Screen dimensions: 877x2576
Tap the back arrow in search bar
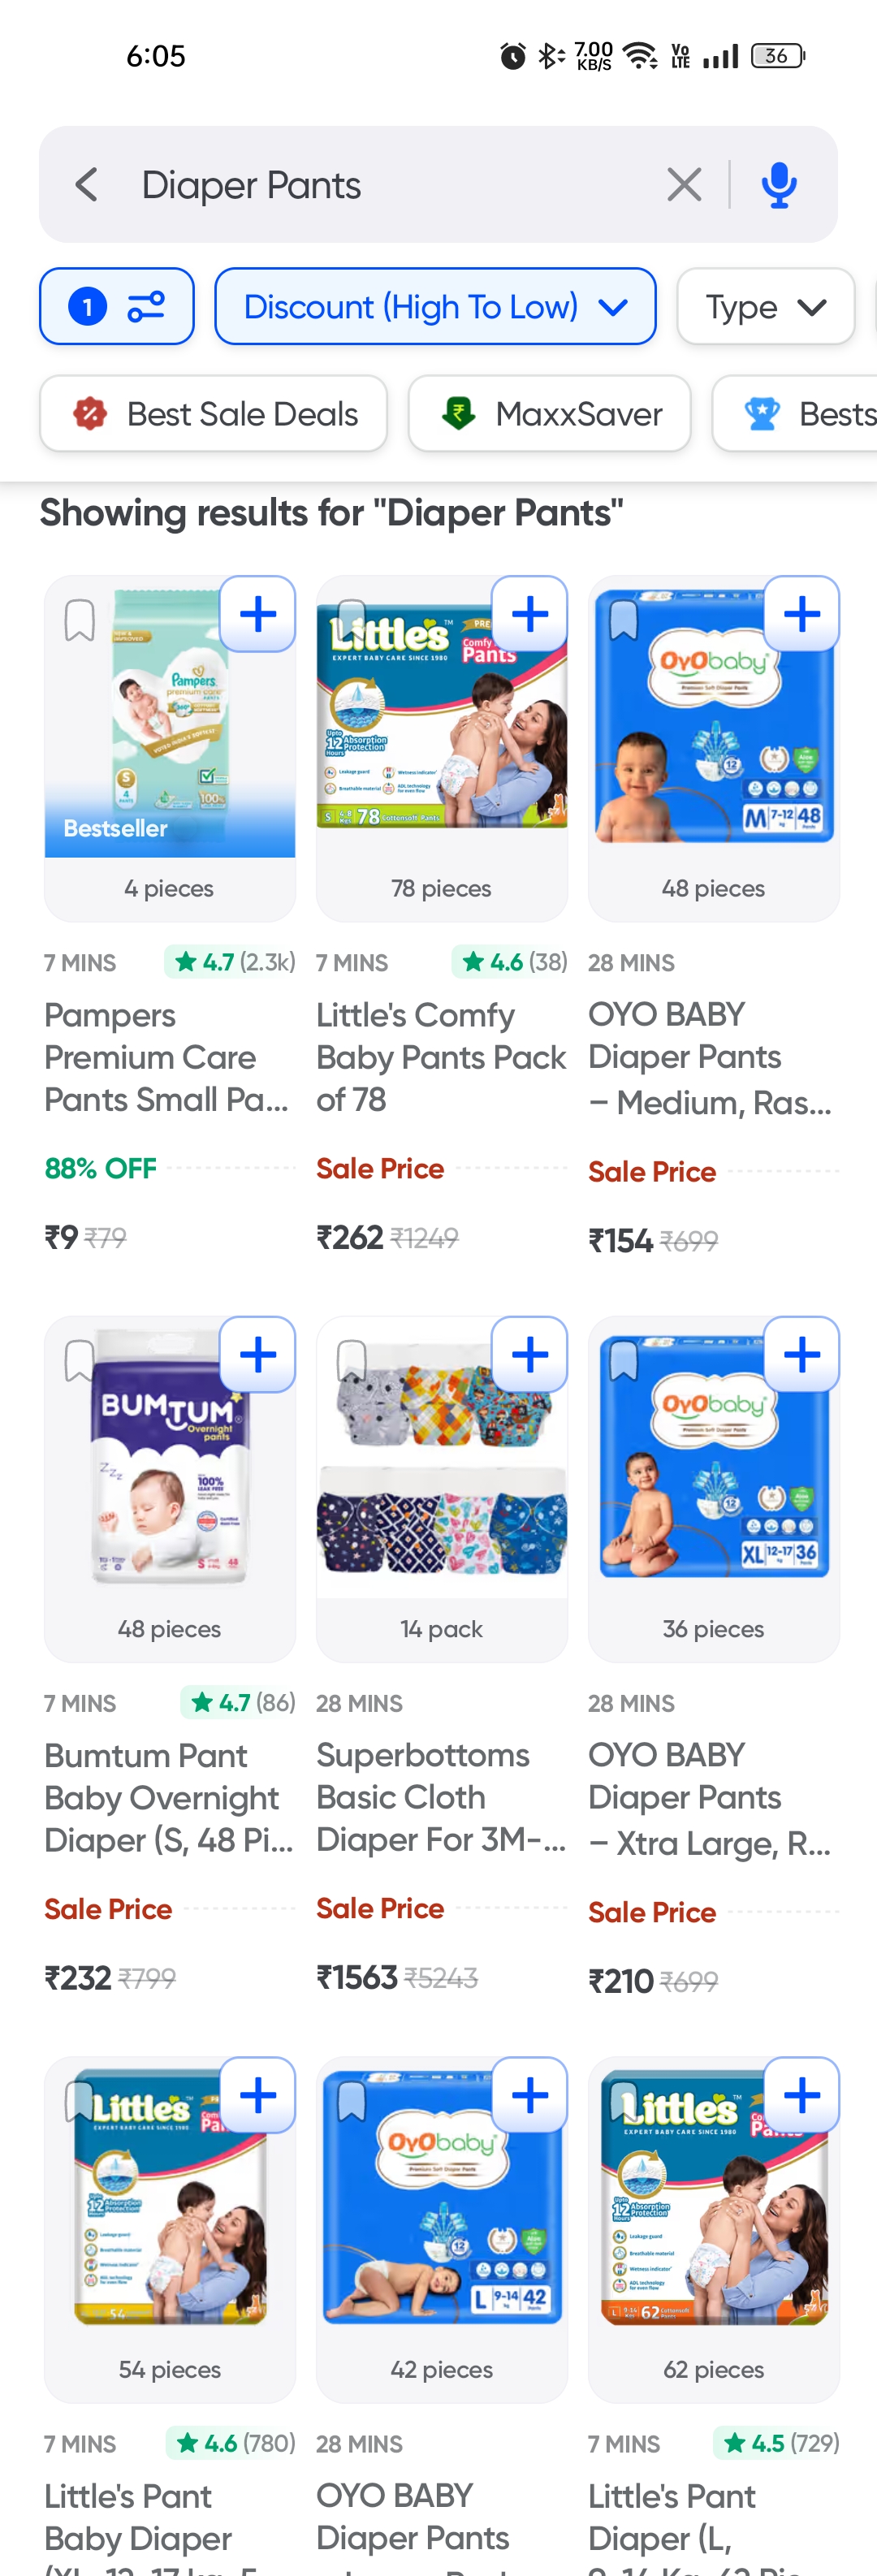87,185
